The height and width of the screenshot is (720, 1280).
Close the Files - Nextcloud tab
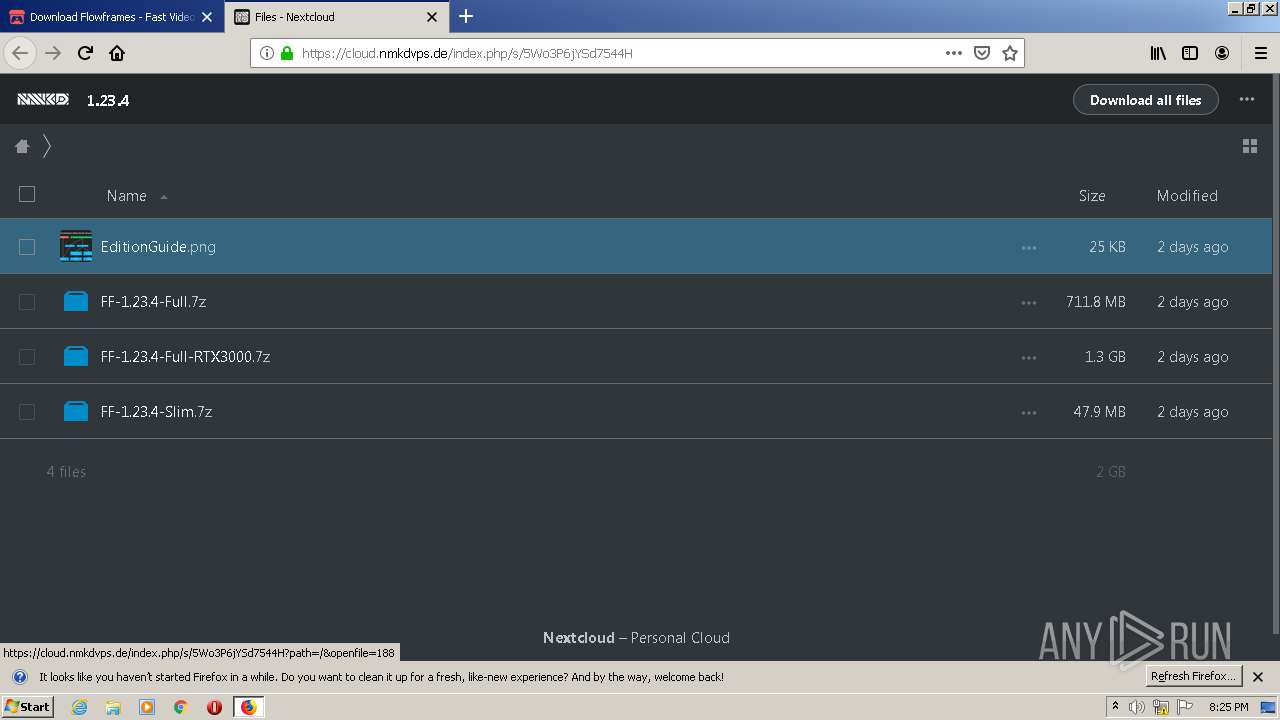point(432,17)
